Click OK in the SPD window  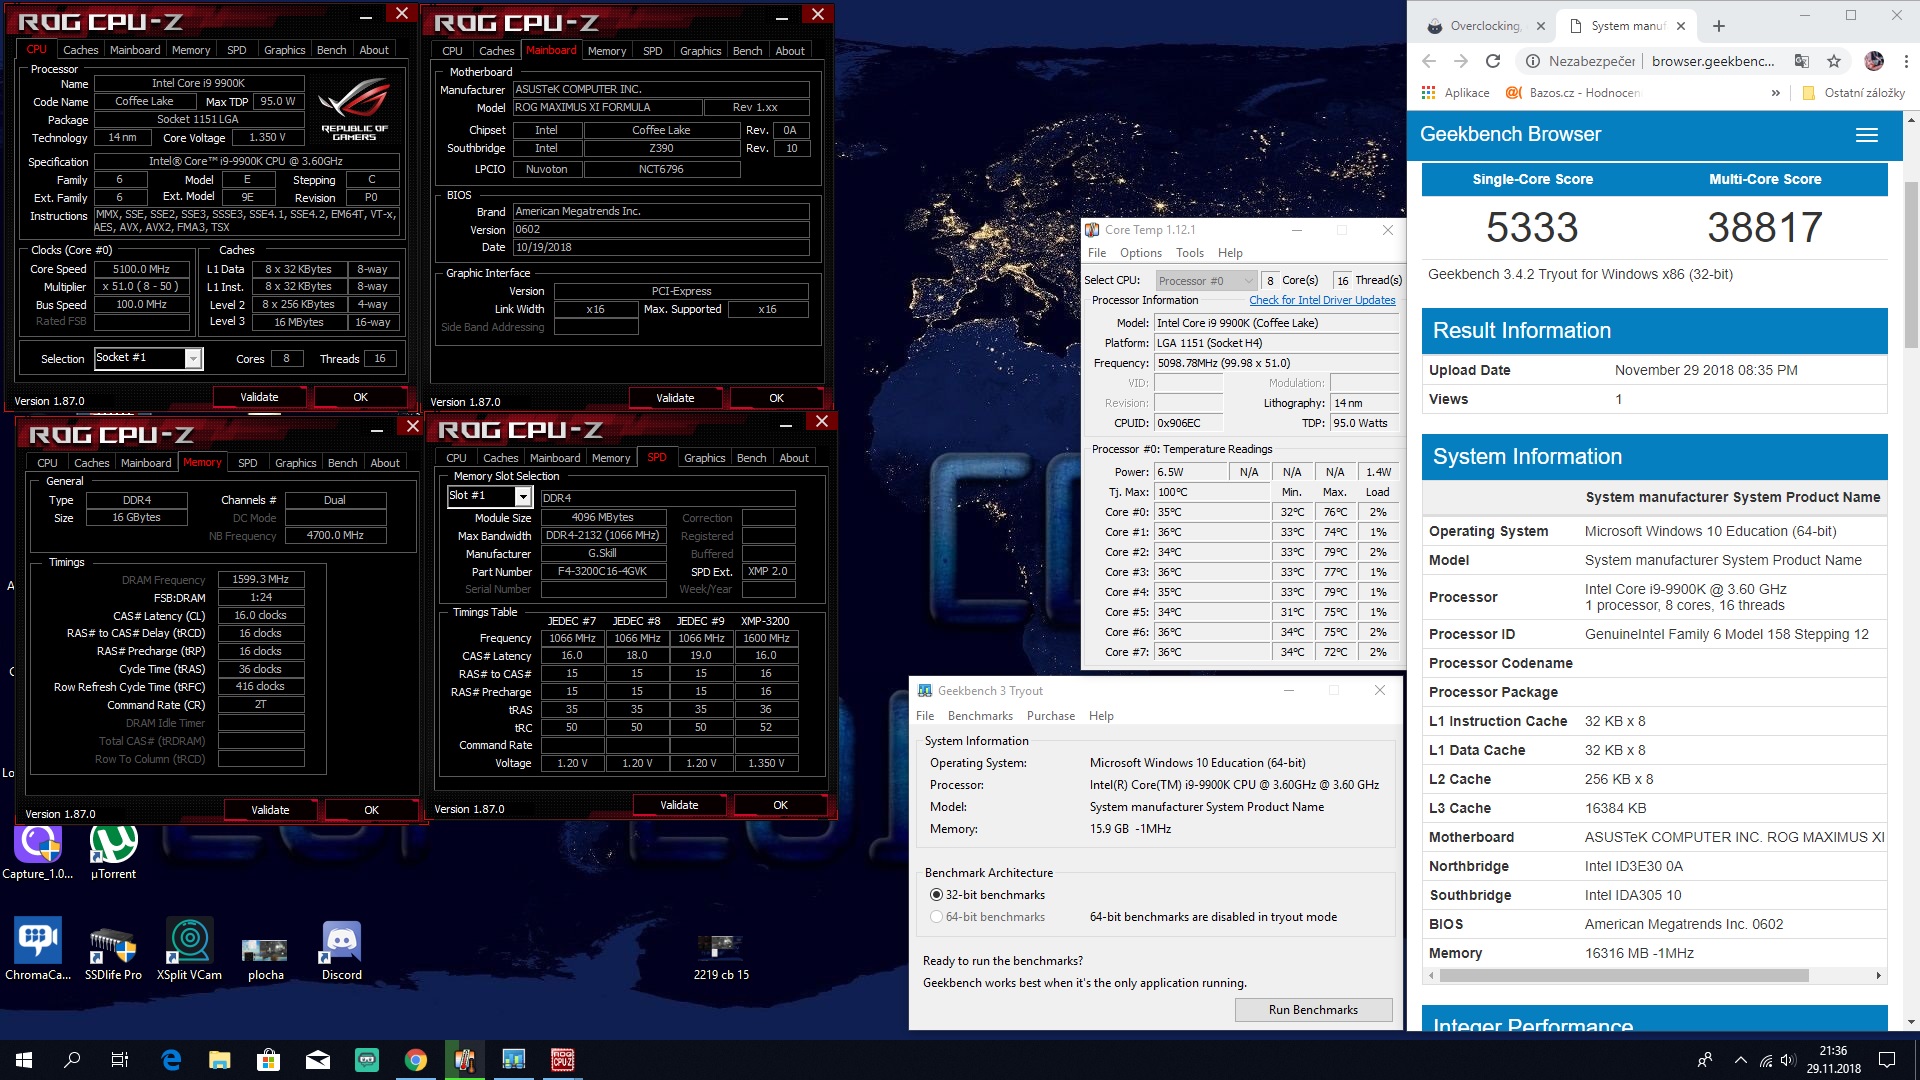tap(780, 805)
